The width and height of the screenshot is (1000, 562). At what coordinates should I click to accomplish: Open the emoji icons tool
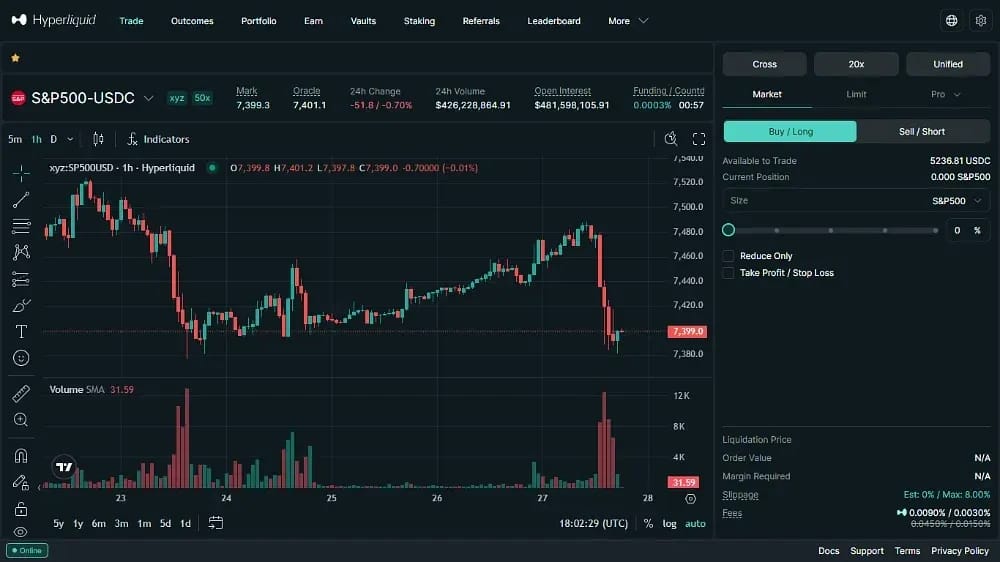point(21,358)
